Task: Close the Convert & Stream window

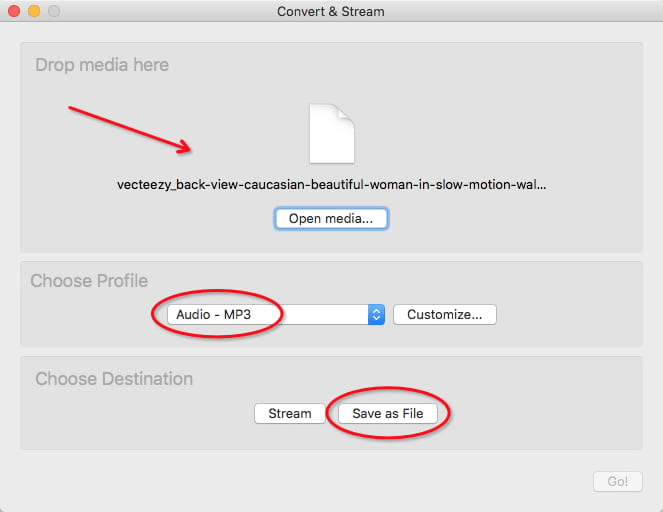Action: click(x=14, y=11)
